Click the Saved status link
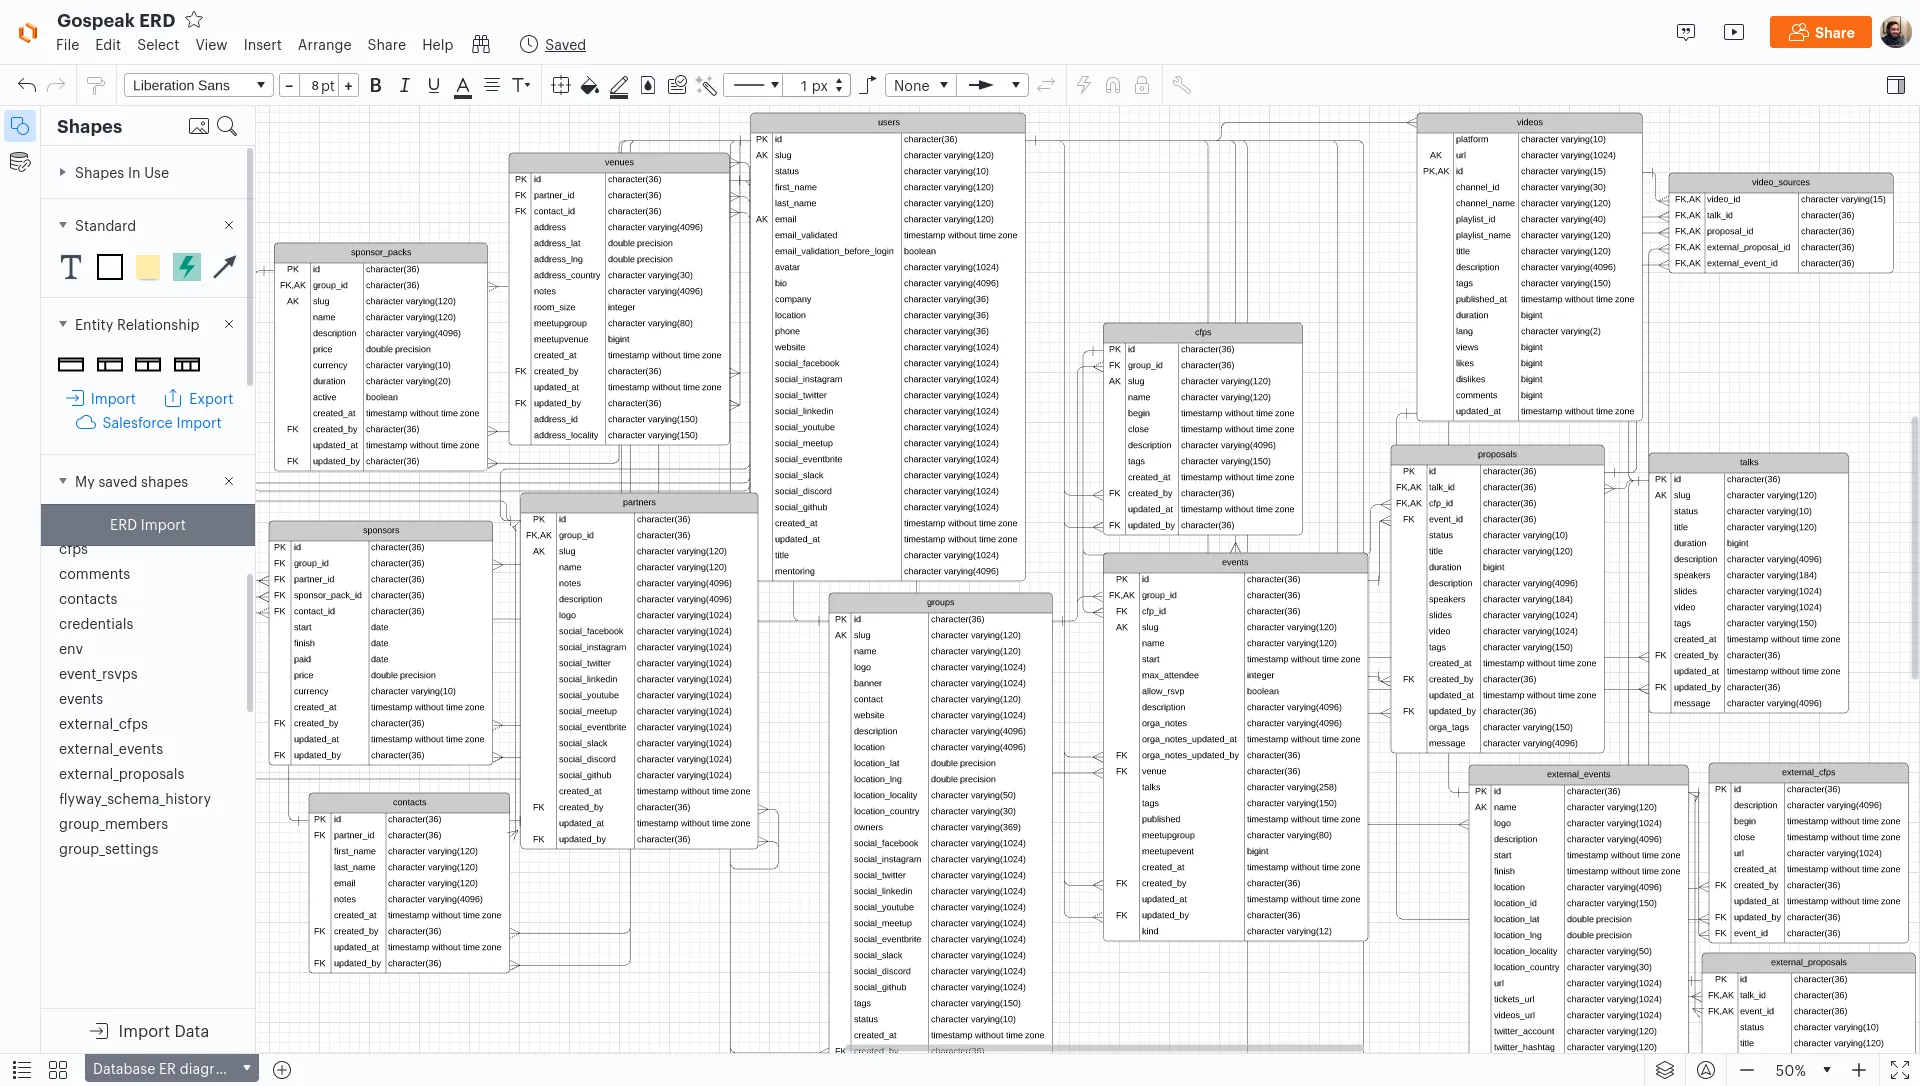 [x=565, y=45]
